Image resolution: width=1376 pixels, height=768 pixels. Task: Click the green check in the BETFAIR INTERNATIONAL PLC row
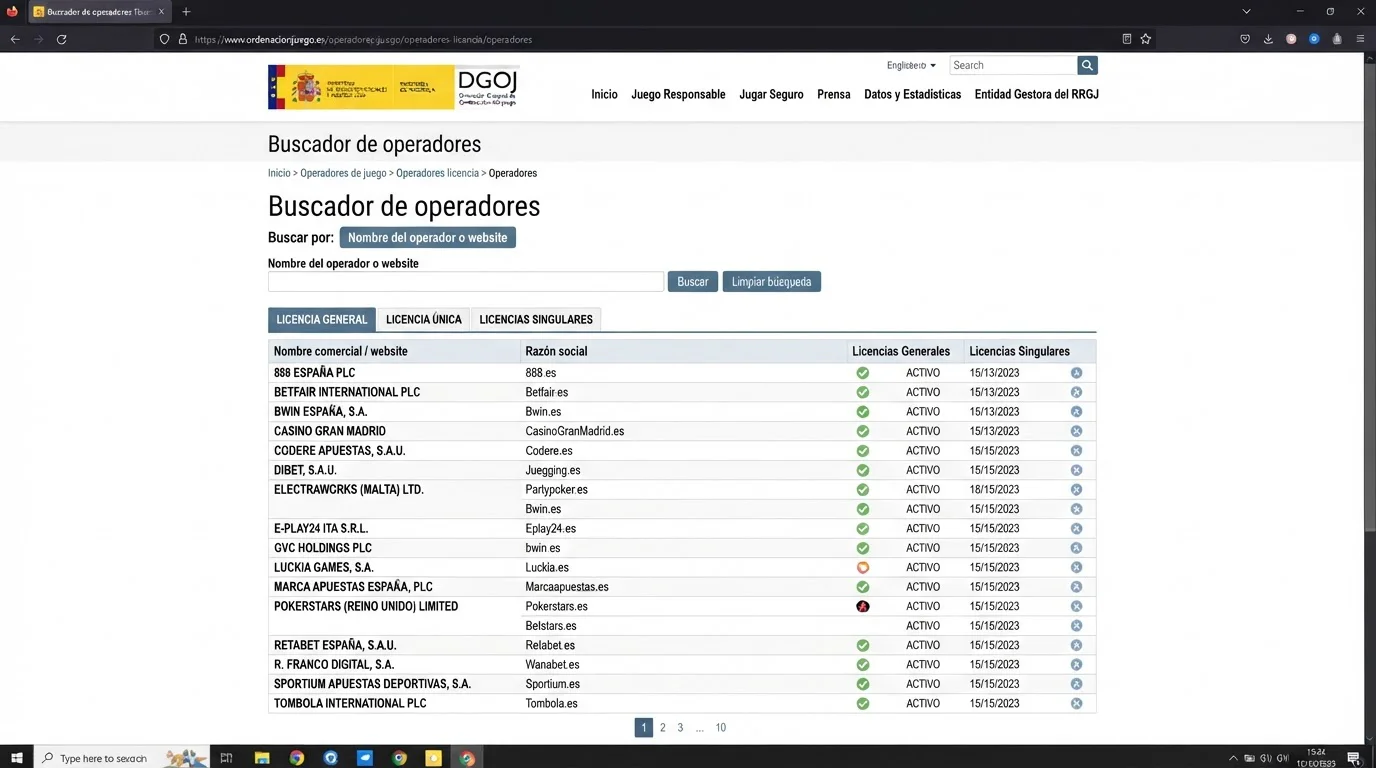pyautogui.click(x=862, y=392)
